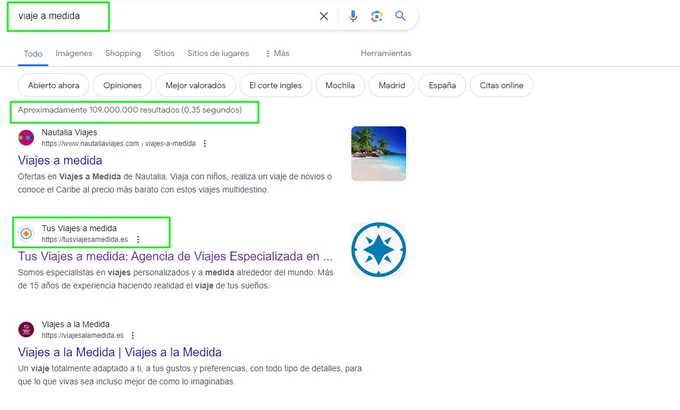
Task: Switch to the Imágenes tab
Action: [74, 53]
